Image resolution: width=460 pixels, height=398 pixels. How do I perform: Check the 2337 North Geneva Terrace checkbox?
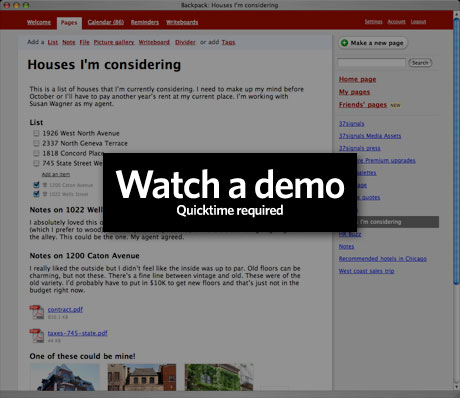coord(36,143)
